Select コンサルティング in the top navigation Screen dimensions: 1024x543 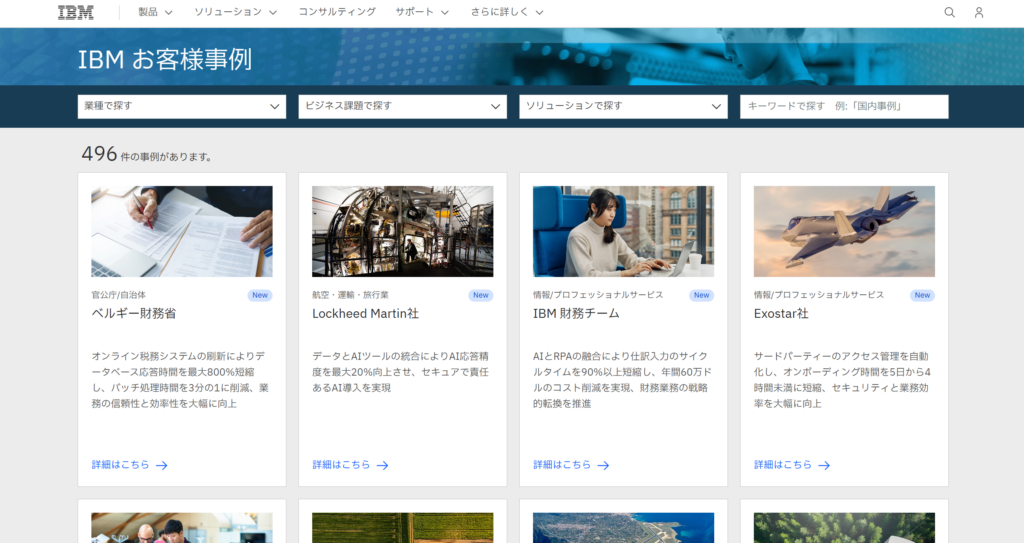point(337,12)
